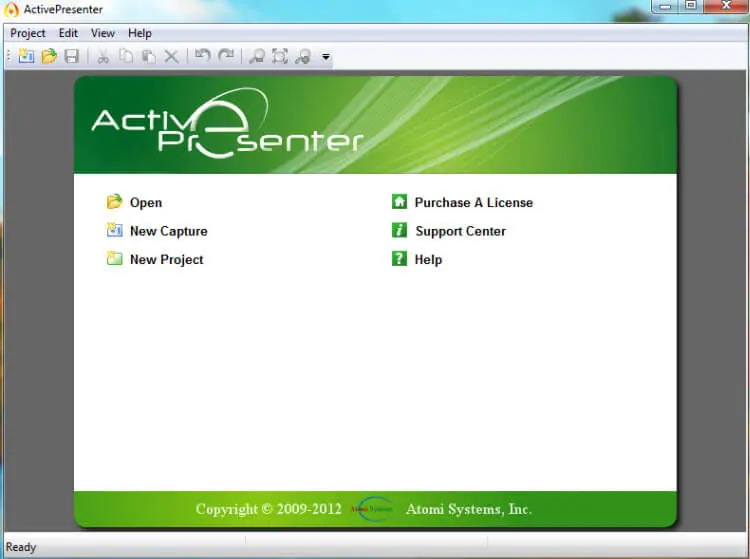Click the Zoom to Fit icon
750x559 pixels.
[x=280, y=56]
